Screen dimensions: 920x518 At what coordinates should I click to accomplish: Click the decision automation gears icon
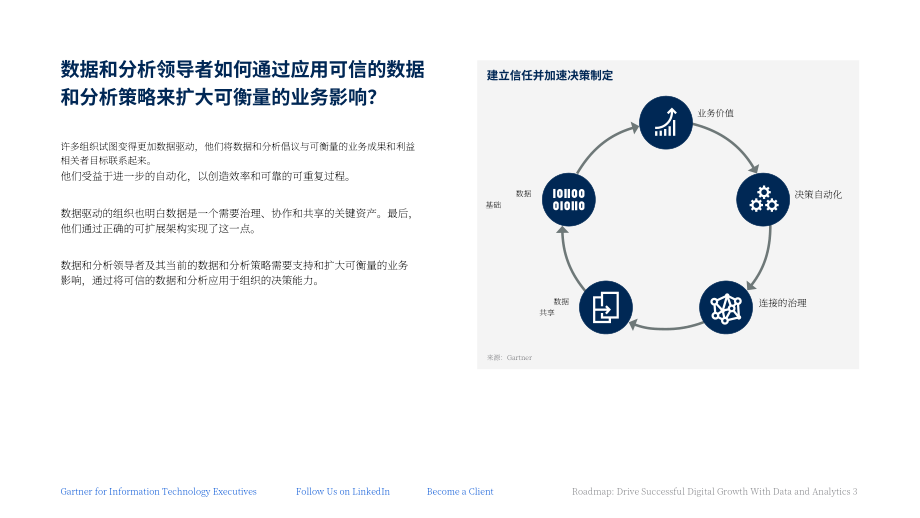[763, 199]
